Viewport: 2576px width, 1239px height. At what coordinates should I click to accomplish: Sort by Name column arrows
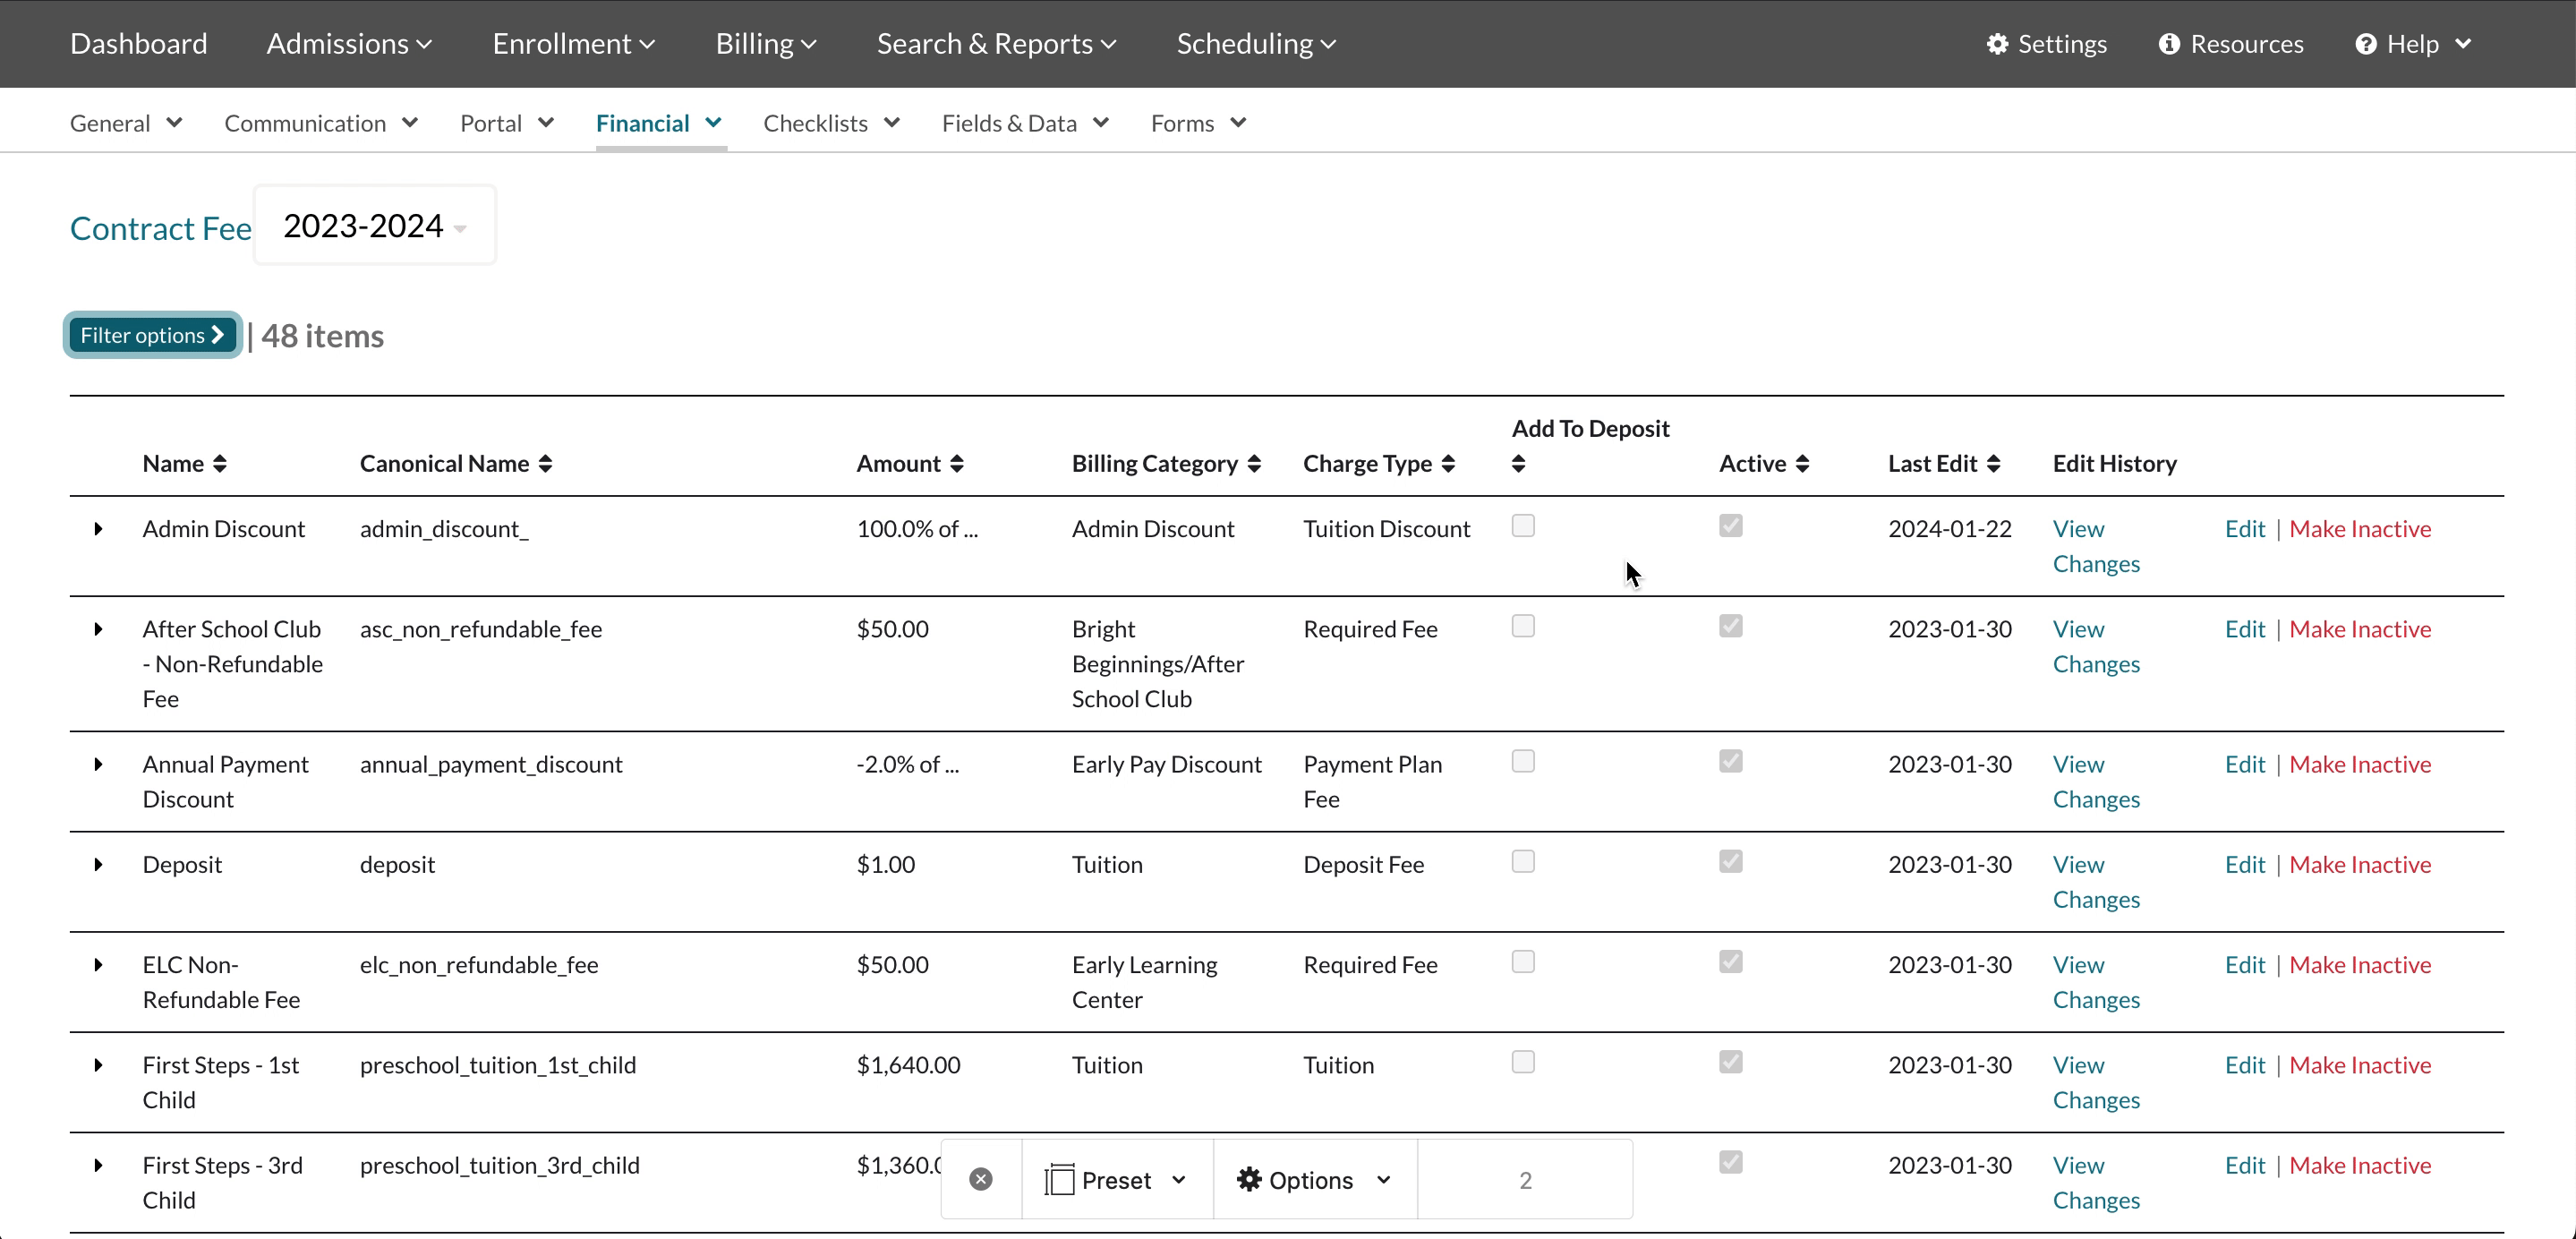point(220,464)
